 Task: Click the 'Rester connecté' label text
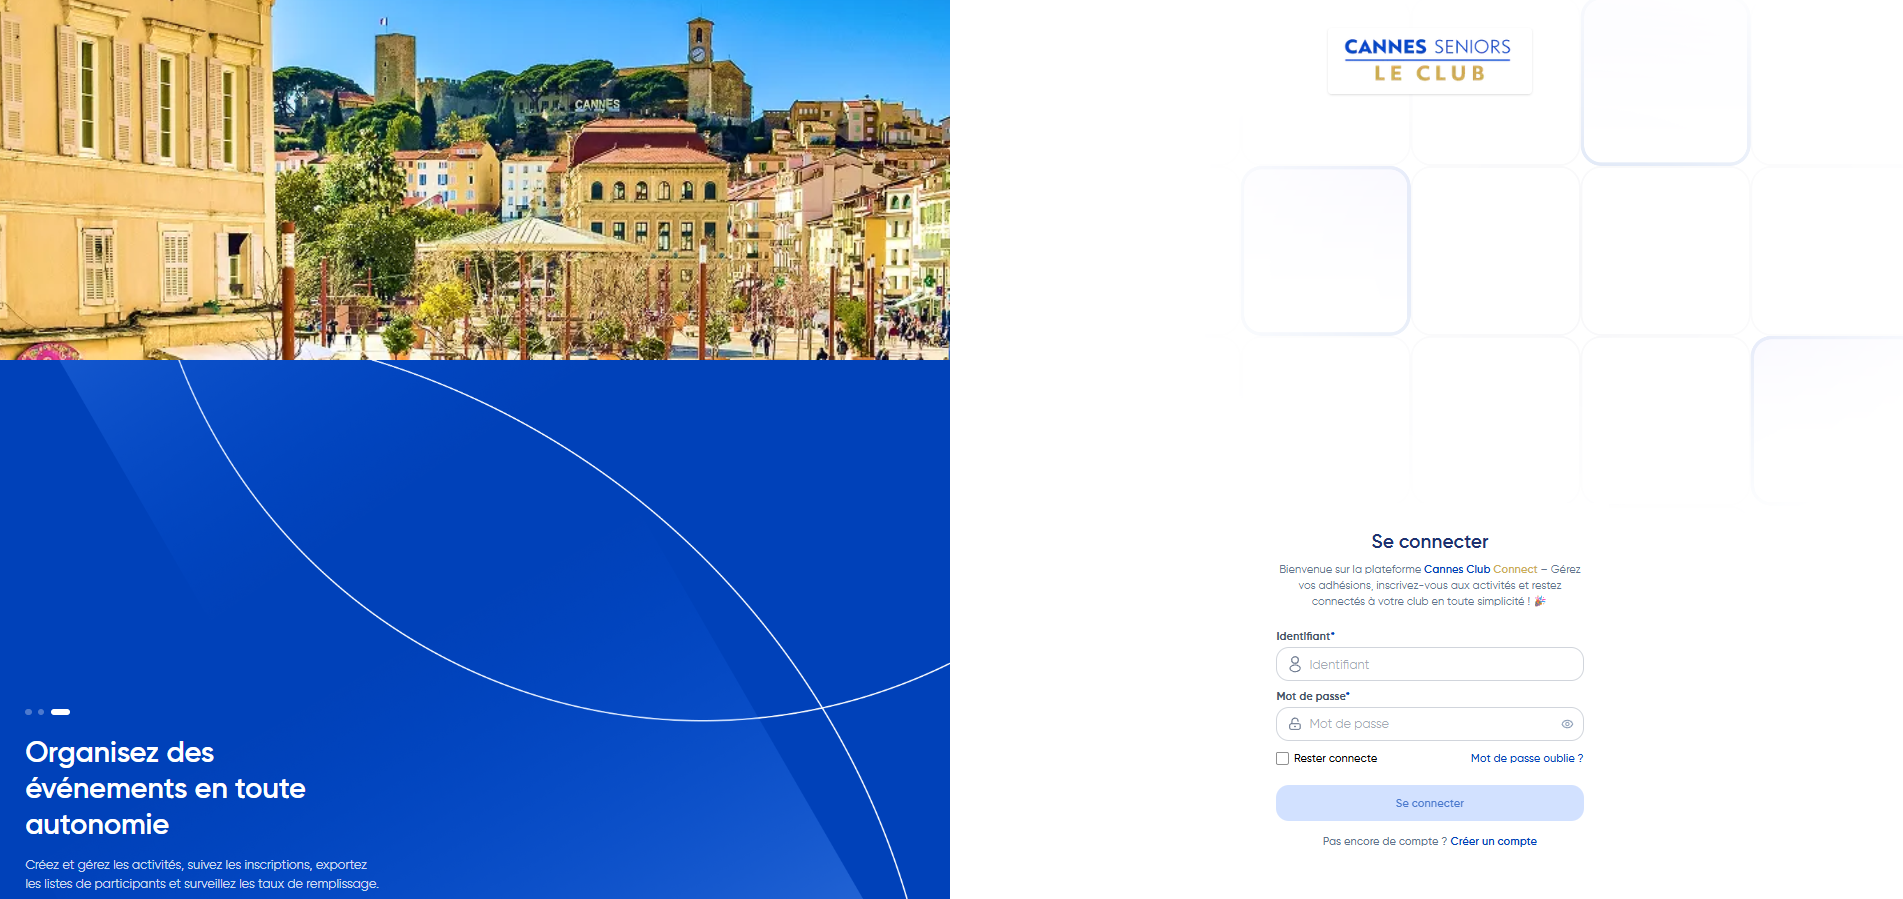point(1335,759)
